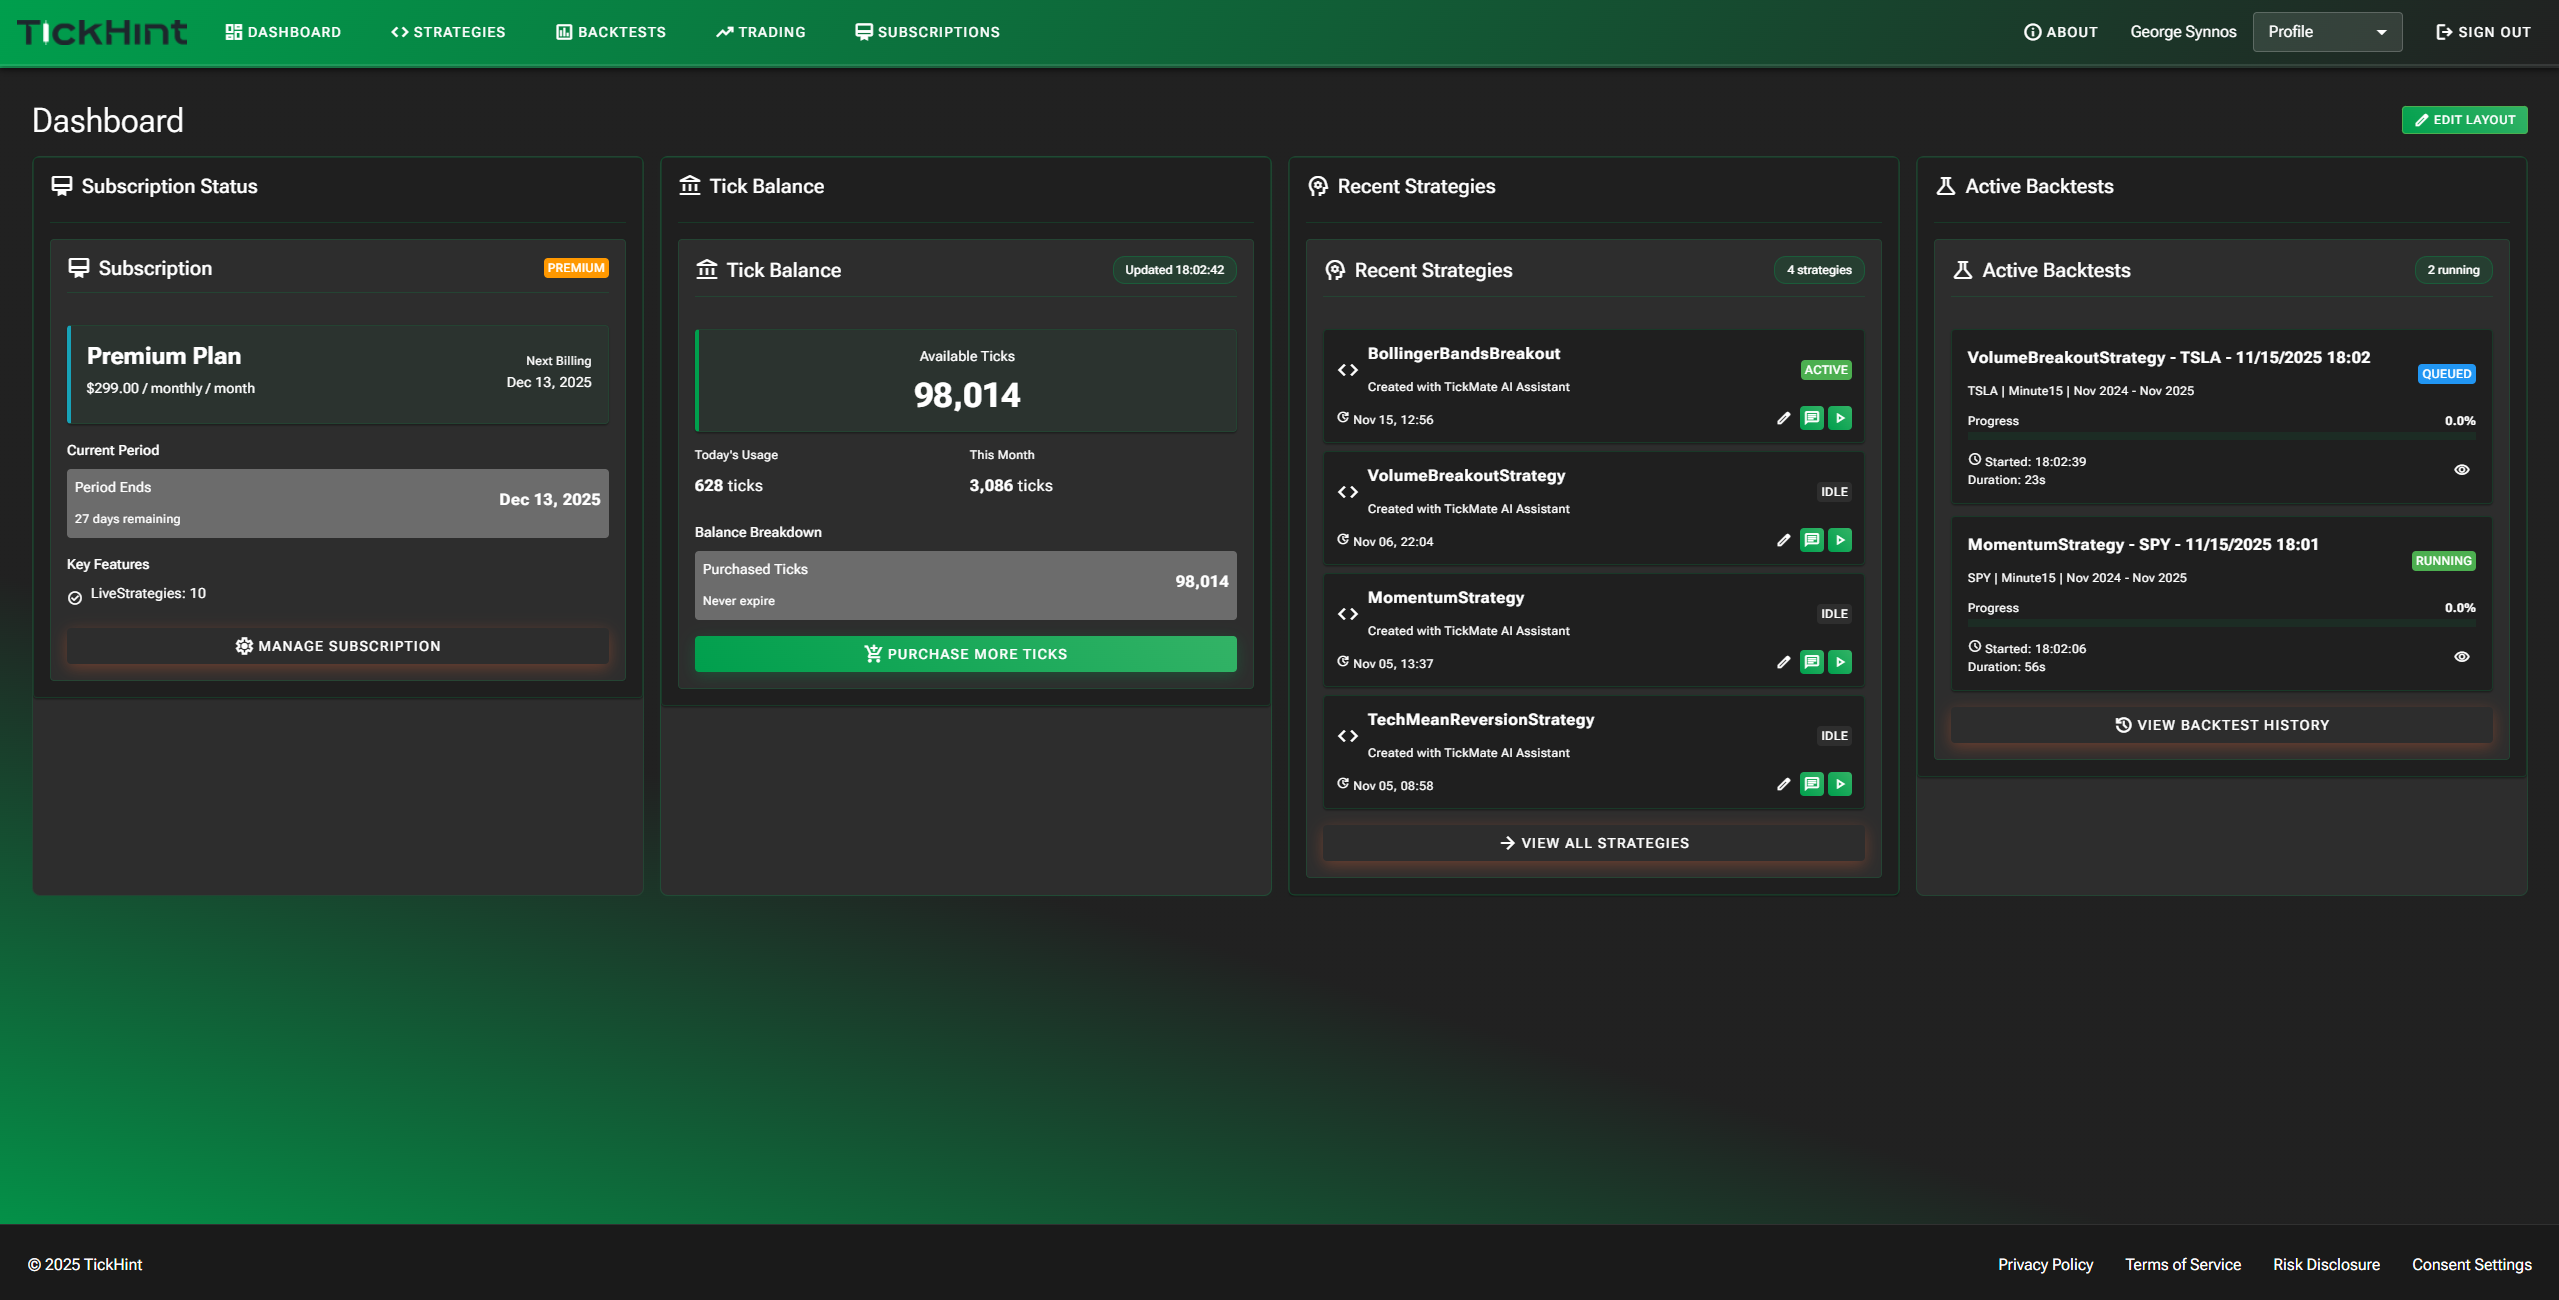
Task: Show the running MomentumStrategy backtest details
Action: (2462, 656)
